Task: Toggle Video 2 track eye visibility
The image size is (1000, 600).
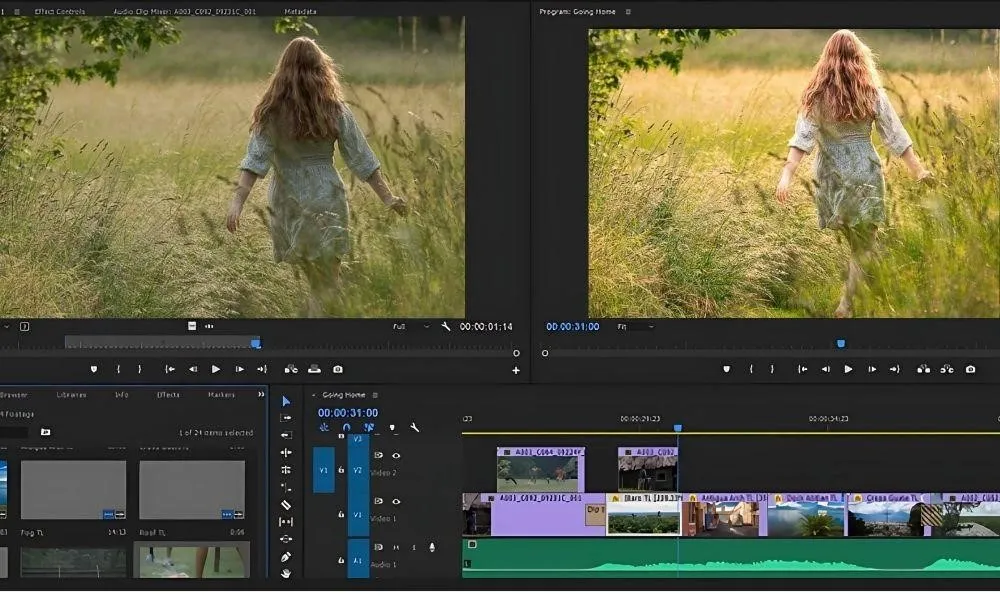Action: tap(396, 456)
